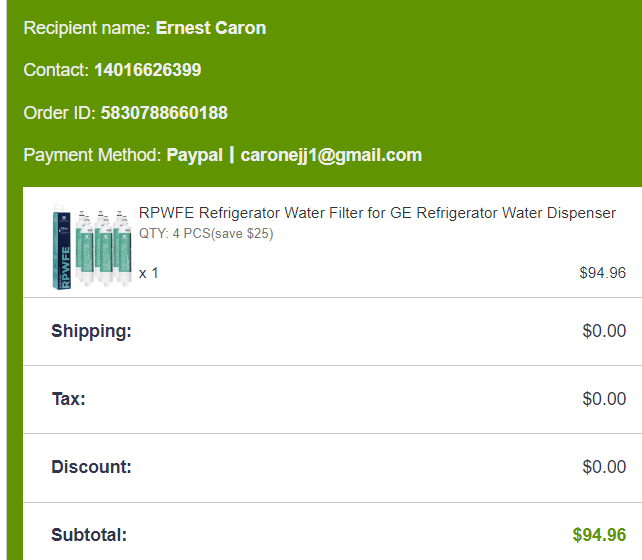Viewport: 642px width, 560px height.
Task: Open the RPWFE Refrigerator Water Filter title
Action: click(377, 213)
